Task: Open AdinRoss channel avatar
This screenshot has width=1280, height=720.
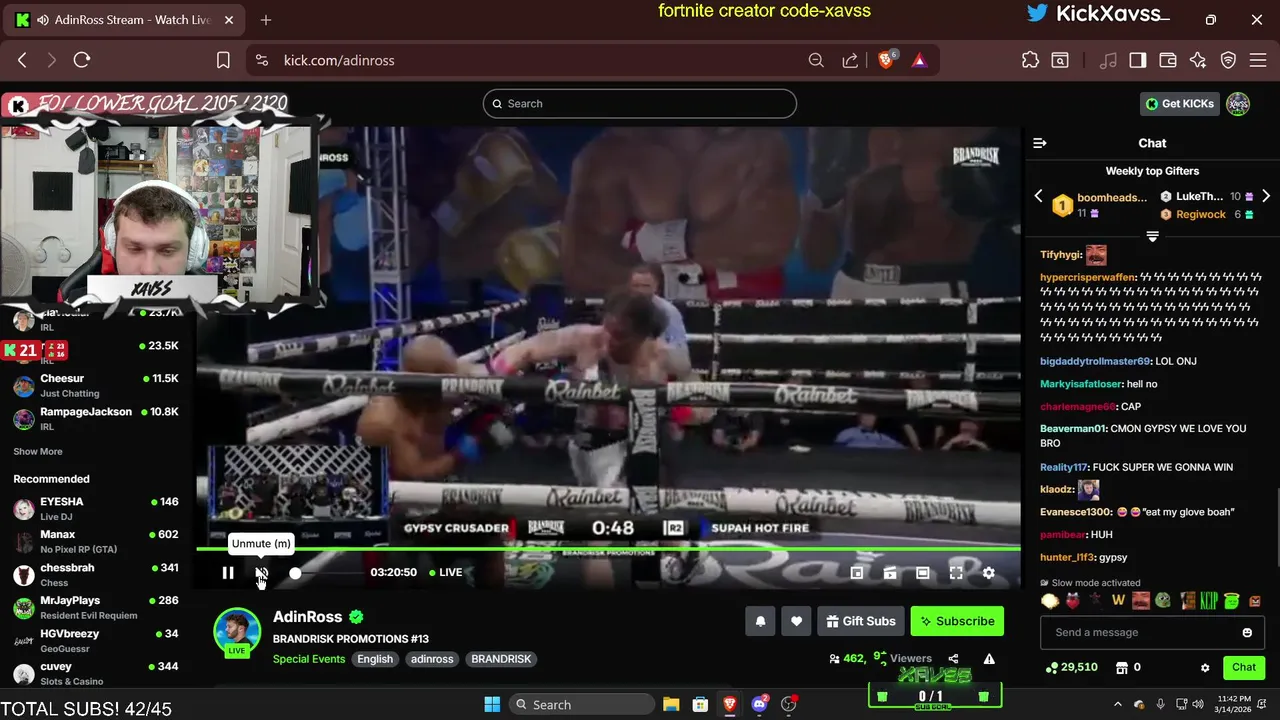Action: [x=237, y=631]
